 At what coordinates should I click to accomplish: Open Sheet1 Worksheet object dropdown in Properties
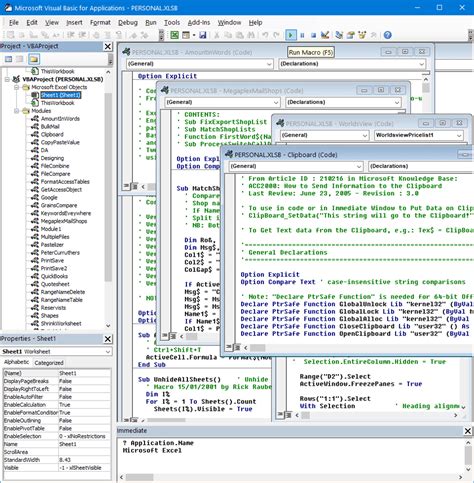click(x=108, y=352)
